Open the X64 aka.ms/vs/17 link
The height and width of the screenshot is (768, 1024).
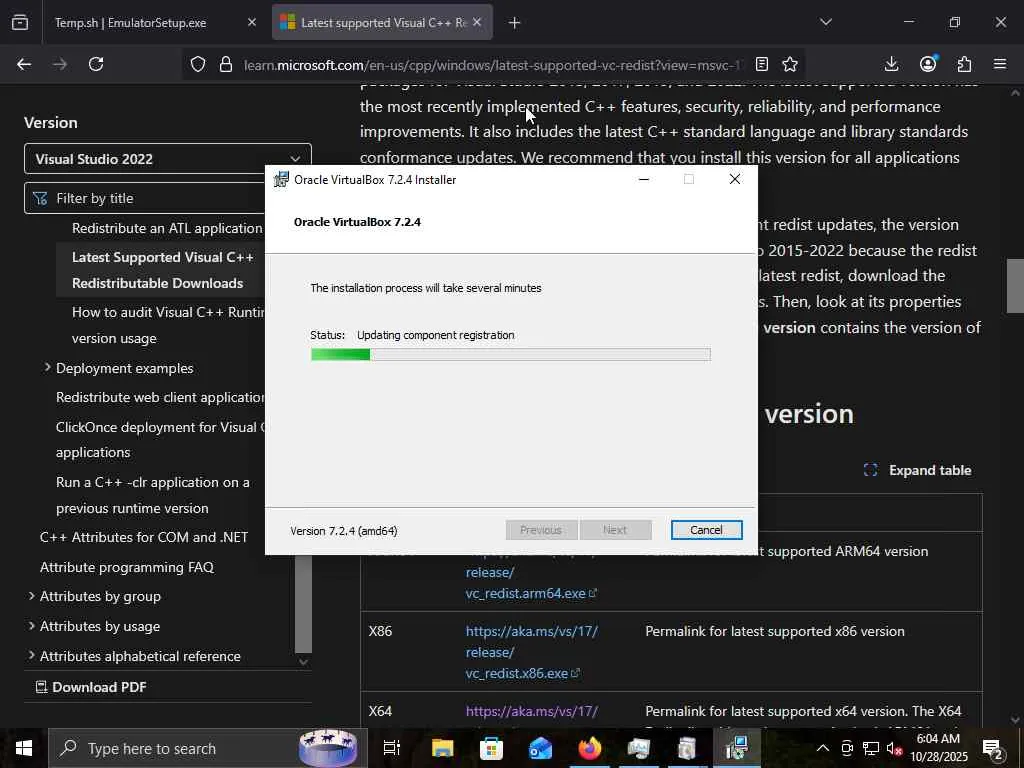pyautogui.click(x=532, y=711)
